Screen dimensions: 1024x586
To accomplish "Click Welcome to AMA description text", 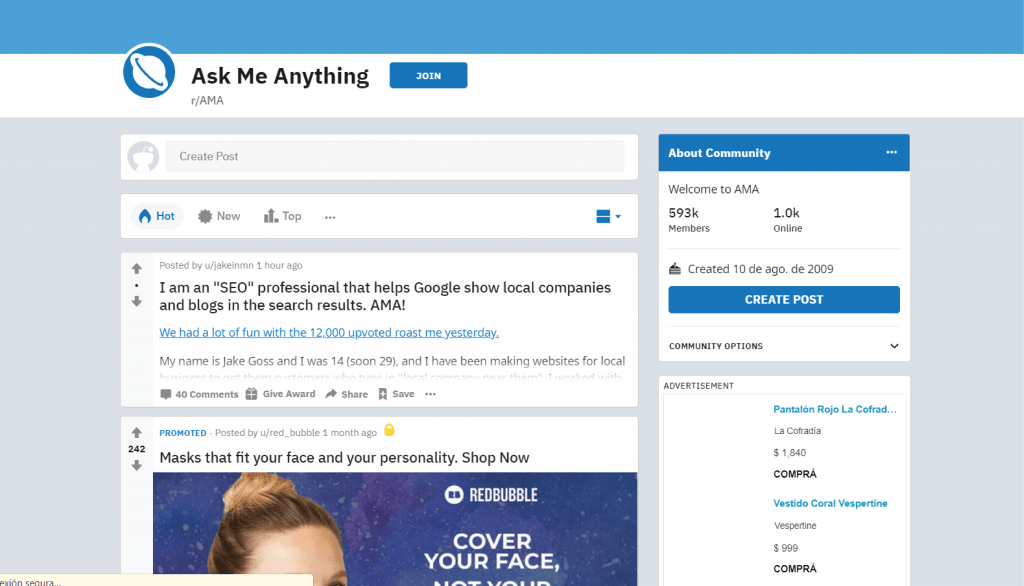I will coord(713,189).
